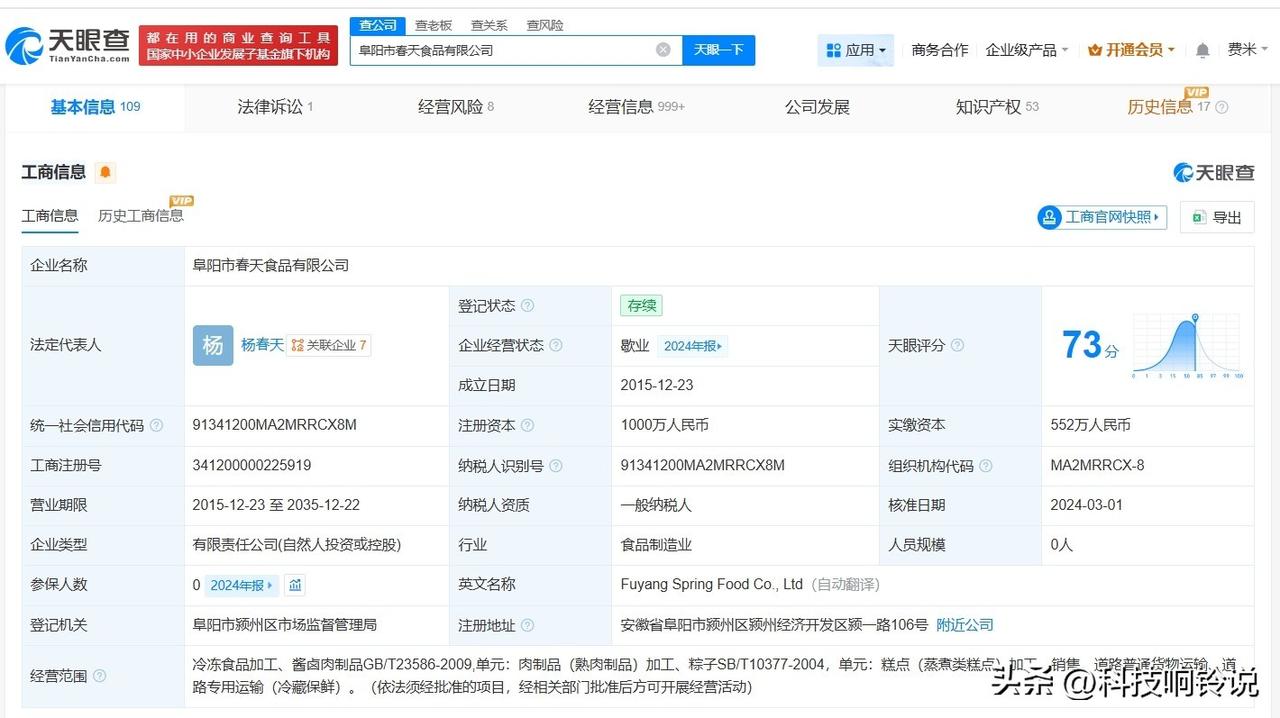This screenshot has height=718, width=1280.
Task: Expand the 企业级产品 dropdown
Action: pyautogui.click(x=1027, y=50)
